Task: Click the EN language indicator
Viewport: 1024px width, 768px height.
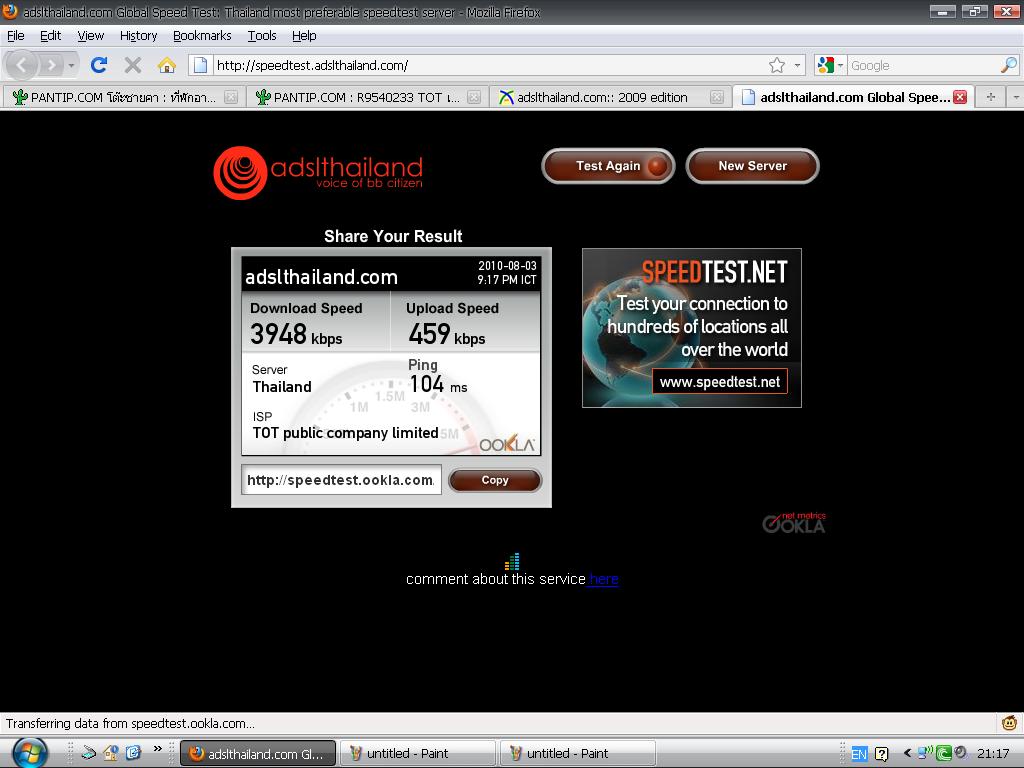Action: pos(859,754)
